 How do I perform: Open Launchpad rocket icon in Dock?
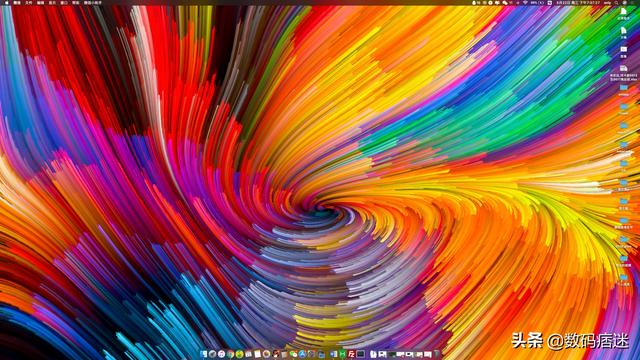(x=212, y=354)
